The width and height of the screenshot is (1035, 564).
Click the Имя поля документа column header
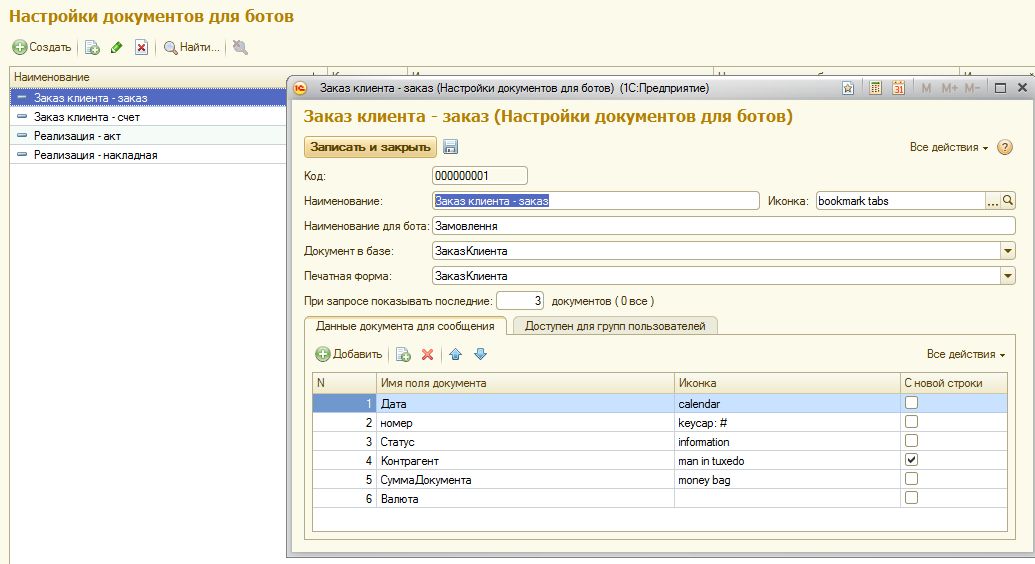point(525,383)
